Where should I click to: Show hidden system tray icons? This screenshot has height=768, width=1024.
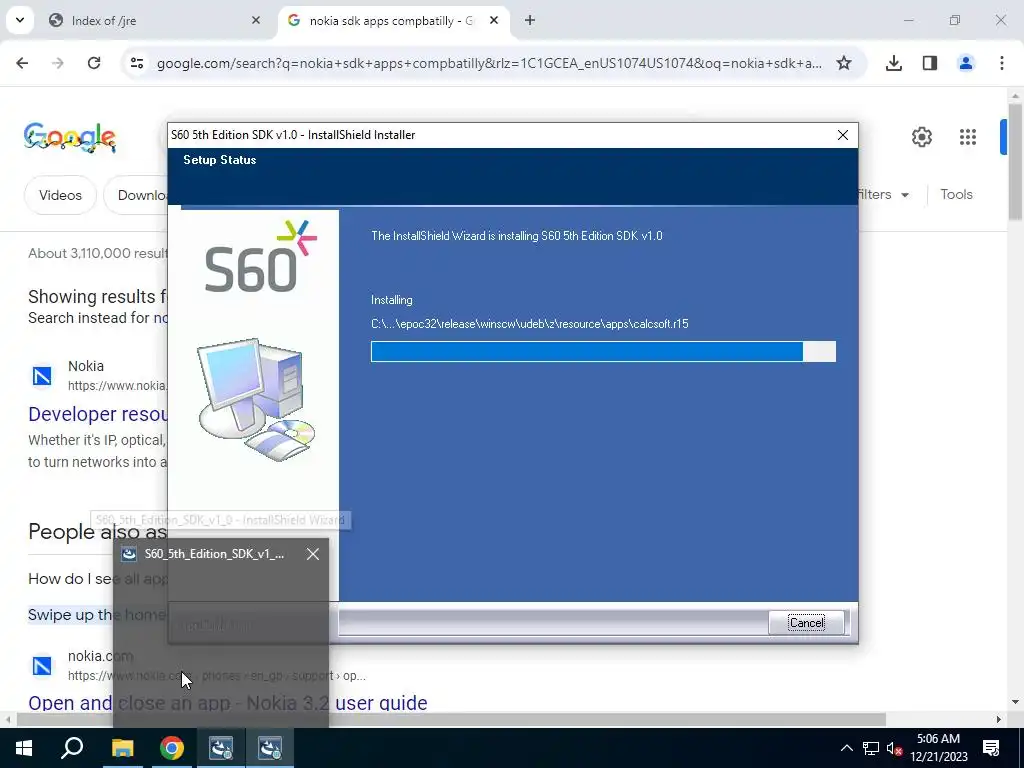[x=846, y=748]
